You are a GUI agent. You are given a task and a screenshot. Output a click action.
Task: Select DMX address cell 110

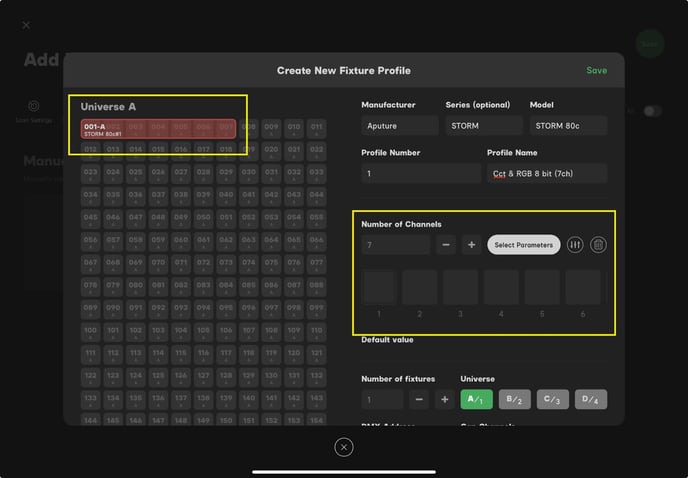[316, 332]
